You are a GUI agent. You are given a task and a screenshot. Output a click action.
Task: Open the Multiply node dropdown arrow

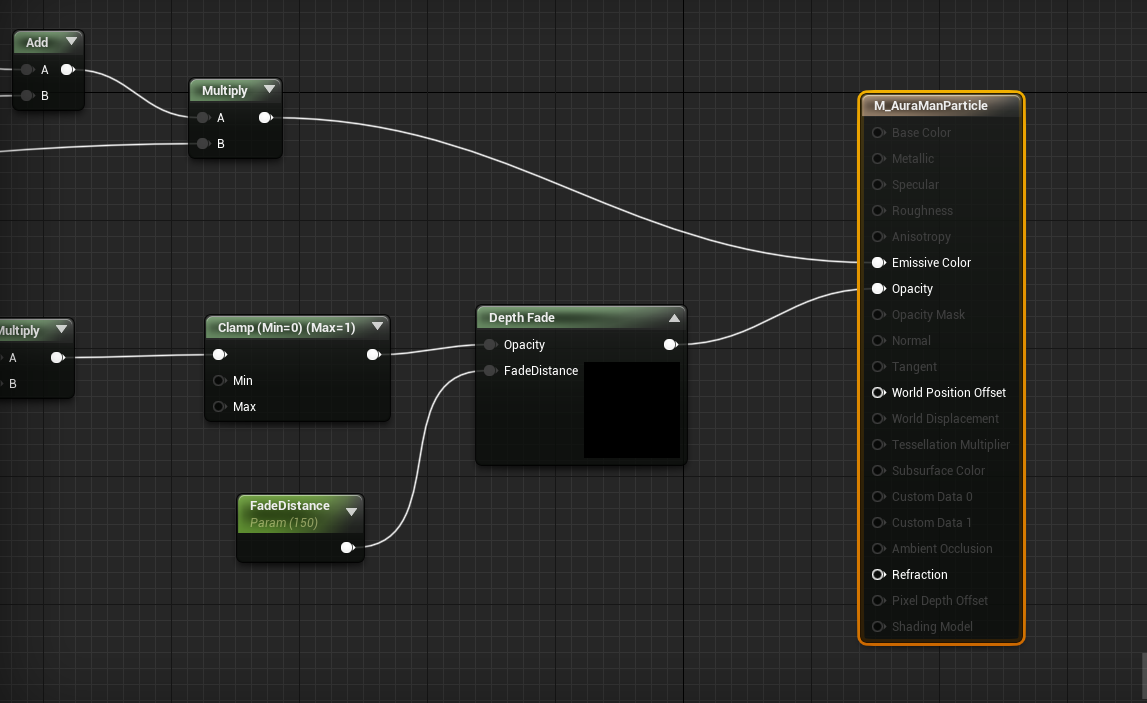coord(270,90)
